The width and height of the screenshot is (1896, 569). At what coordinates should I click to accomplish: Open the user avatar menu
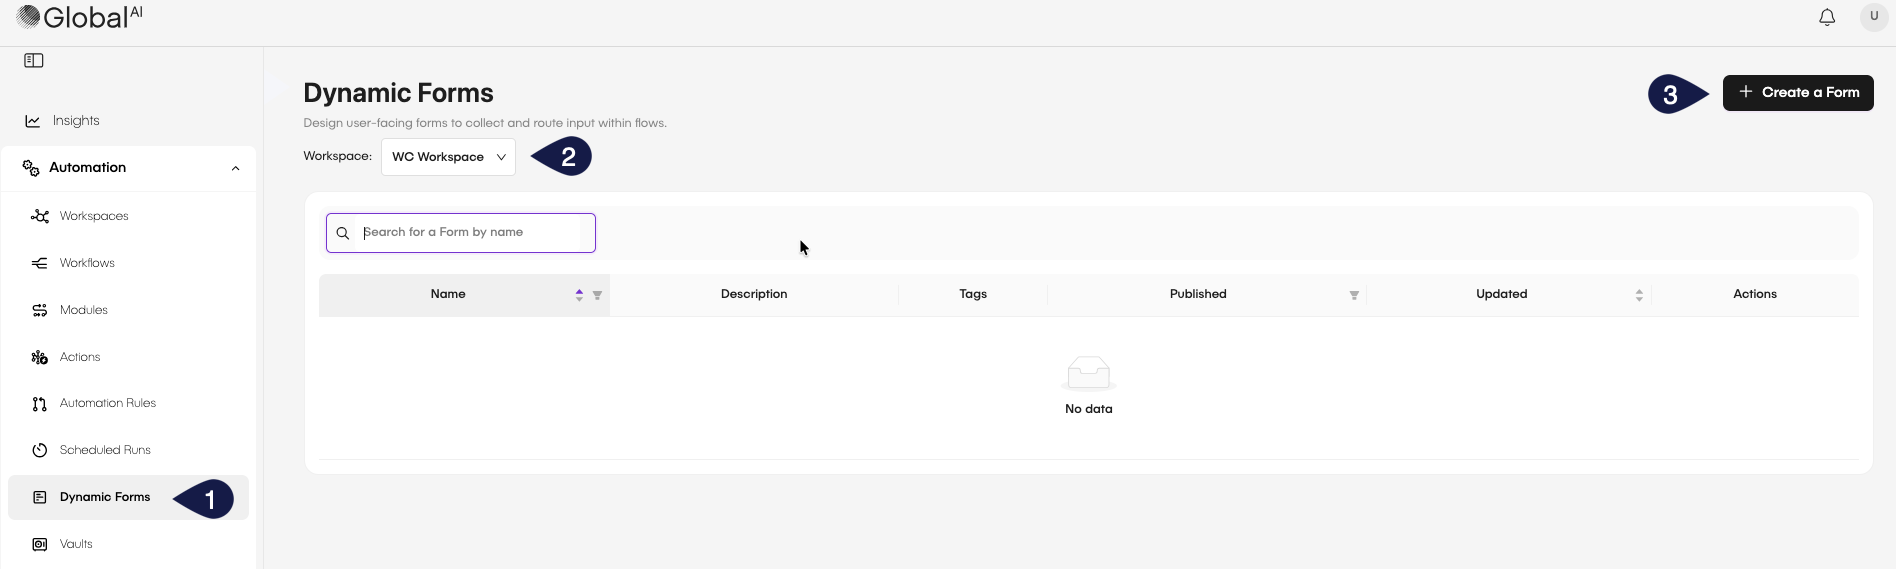coord(1873,17)
